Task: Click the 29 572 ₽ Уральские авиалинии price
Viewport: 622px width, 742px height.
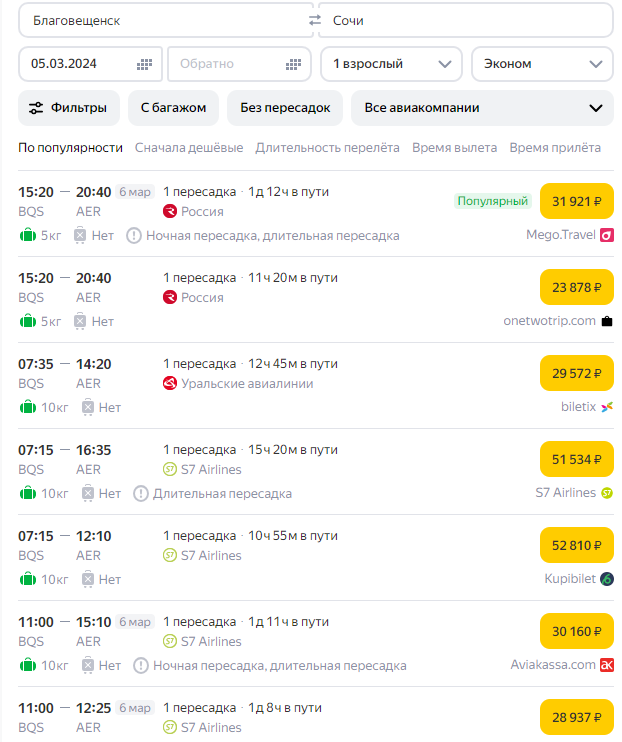Action: [577, 374]
